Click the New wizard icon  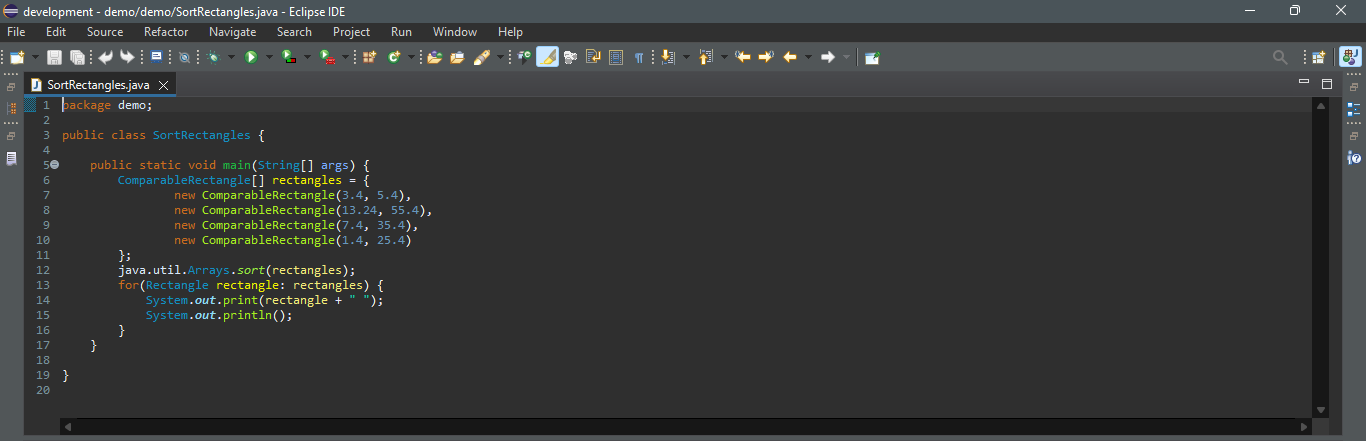(x=17, y=57)
